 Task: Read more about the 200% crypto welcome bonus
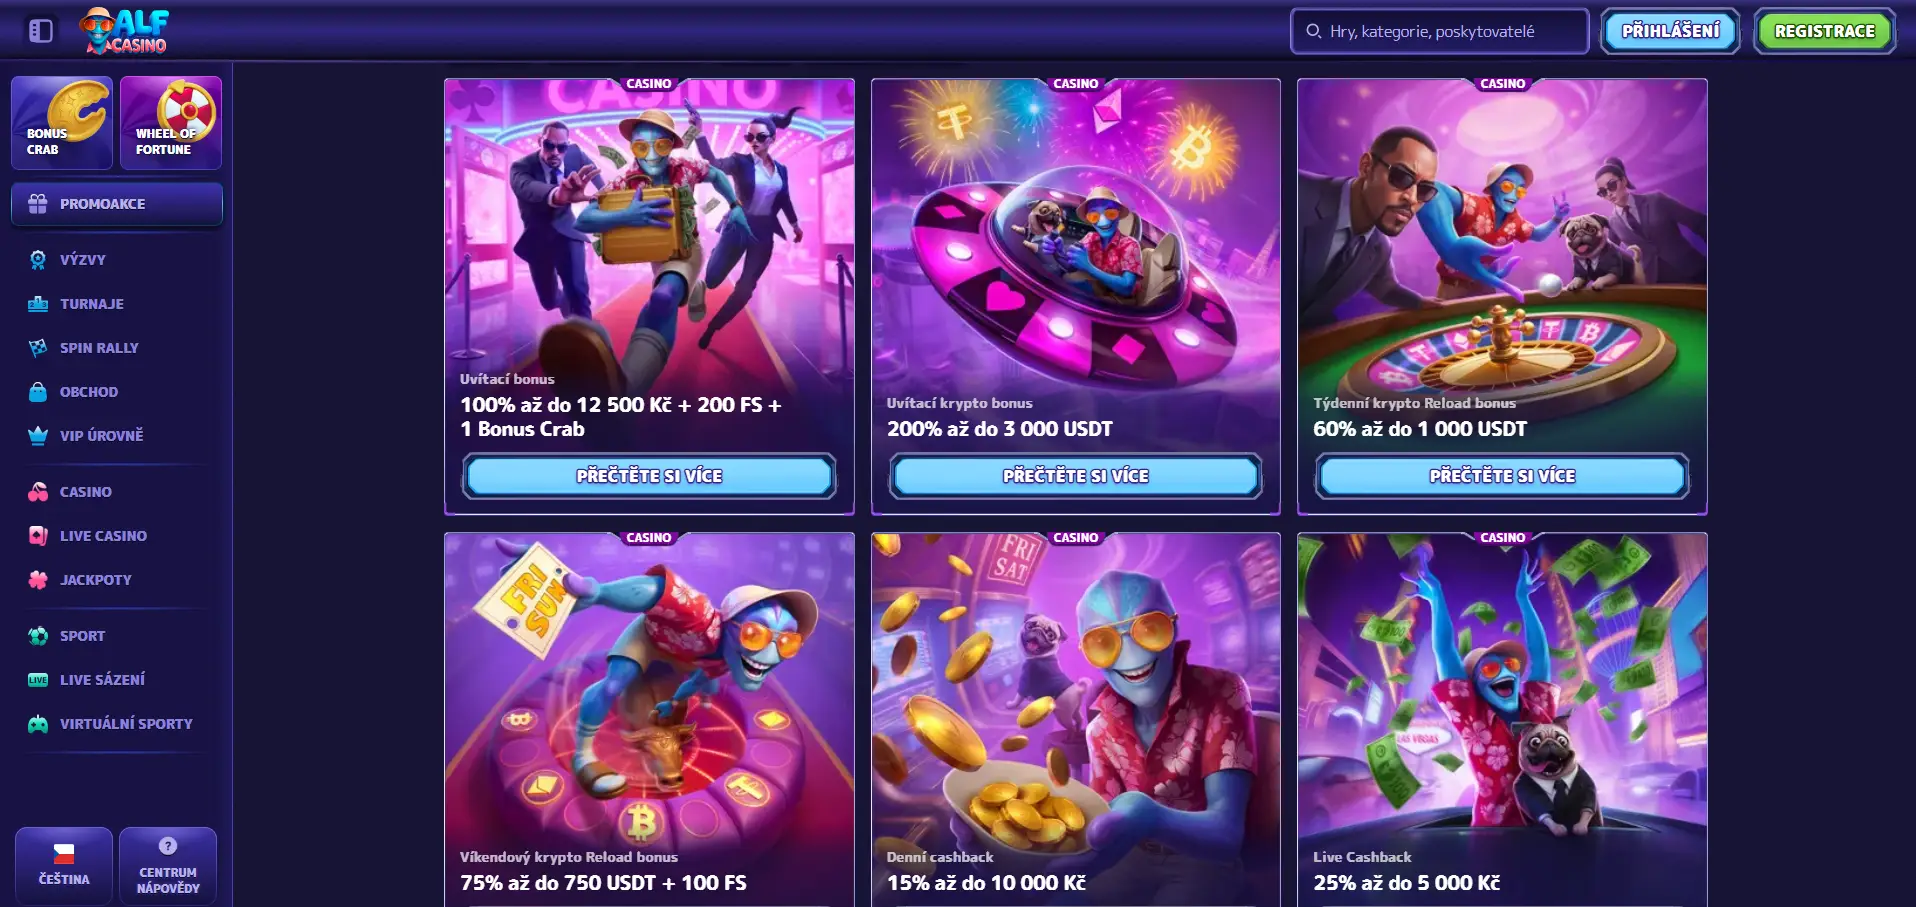pos(1076,476)
